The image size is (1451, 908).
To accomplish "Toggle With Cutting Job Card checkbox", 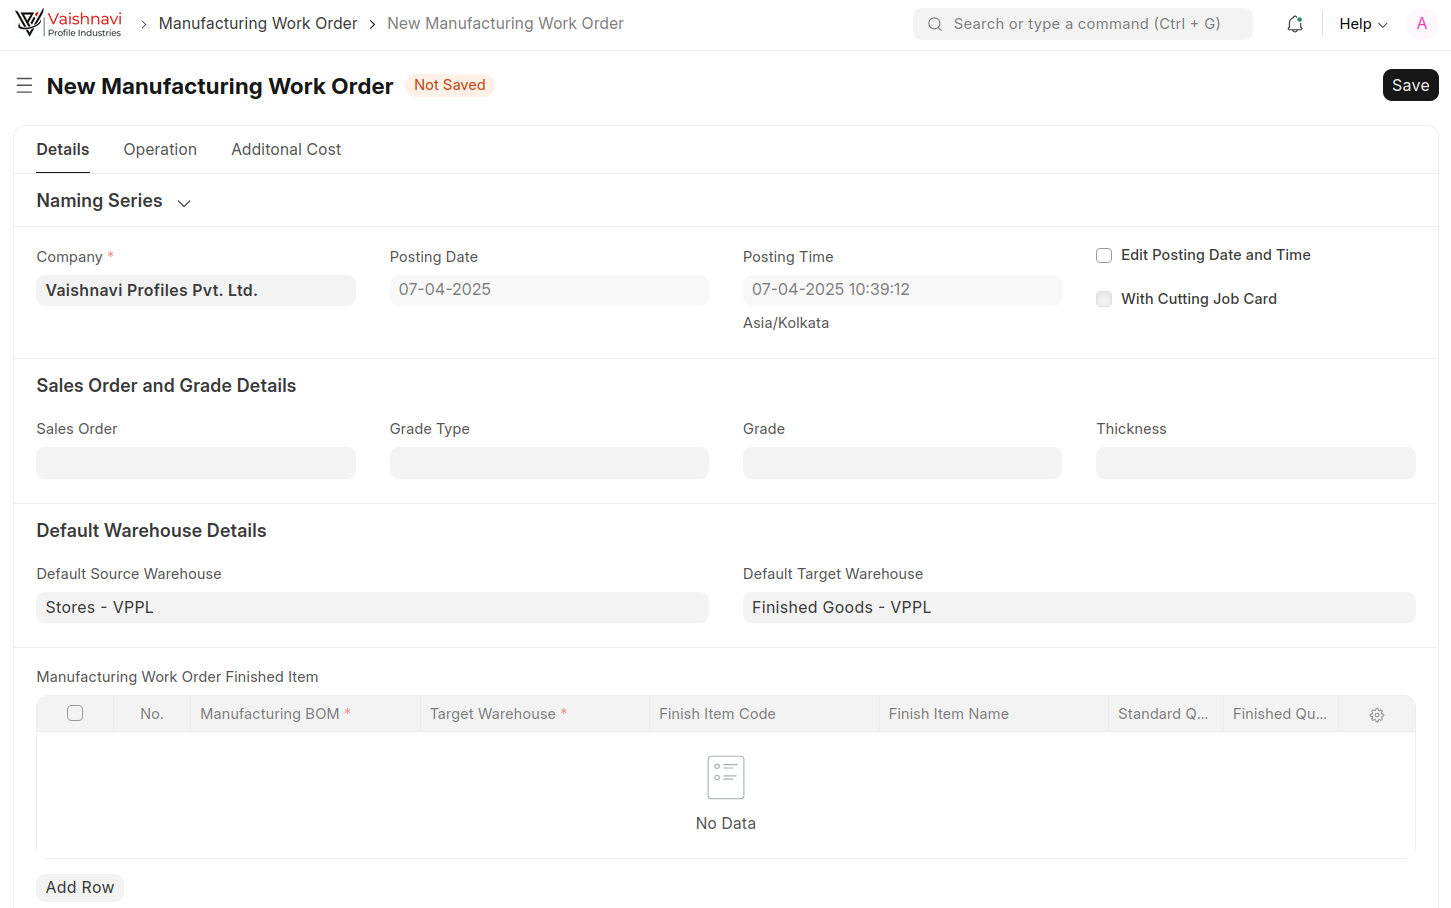I will coord(1104,299).
